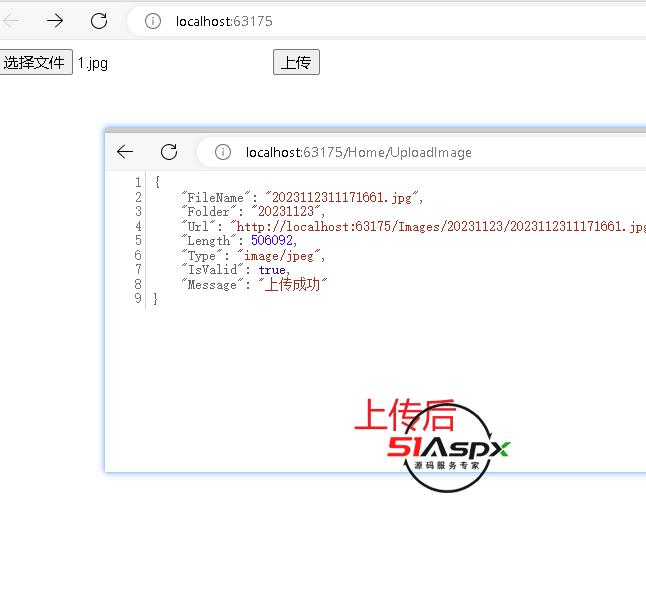646x595 pixels.
Task: Click the "Type" key in JSON
Action: 202,256
